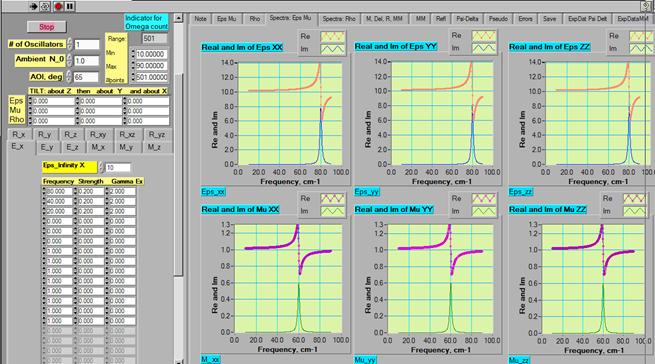
Task: Click the red Abort Execution icon
Action: coord(58,6)
